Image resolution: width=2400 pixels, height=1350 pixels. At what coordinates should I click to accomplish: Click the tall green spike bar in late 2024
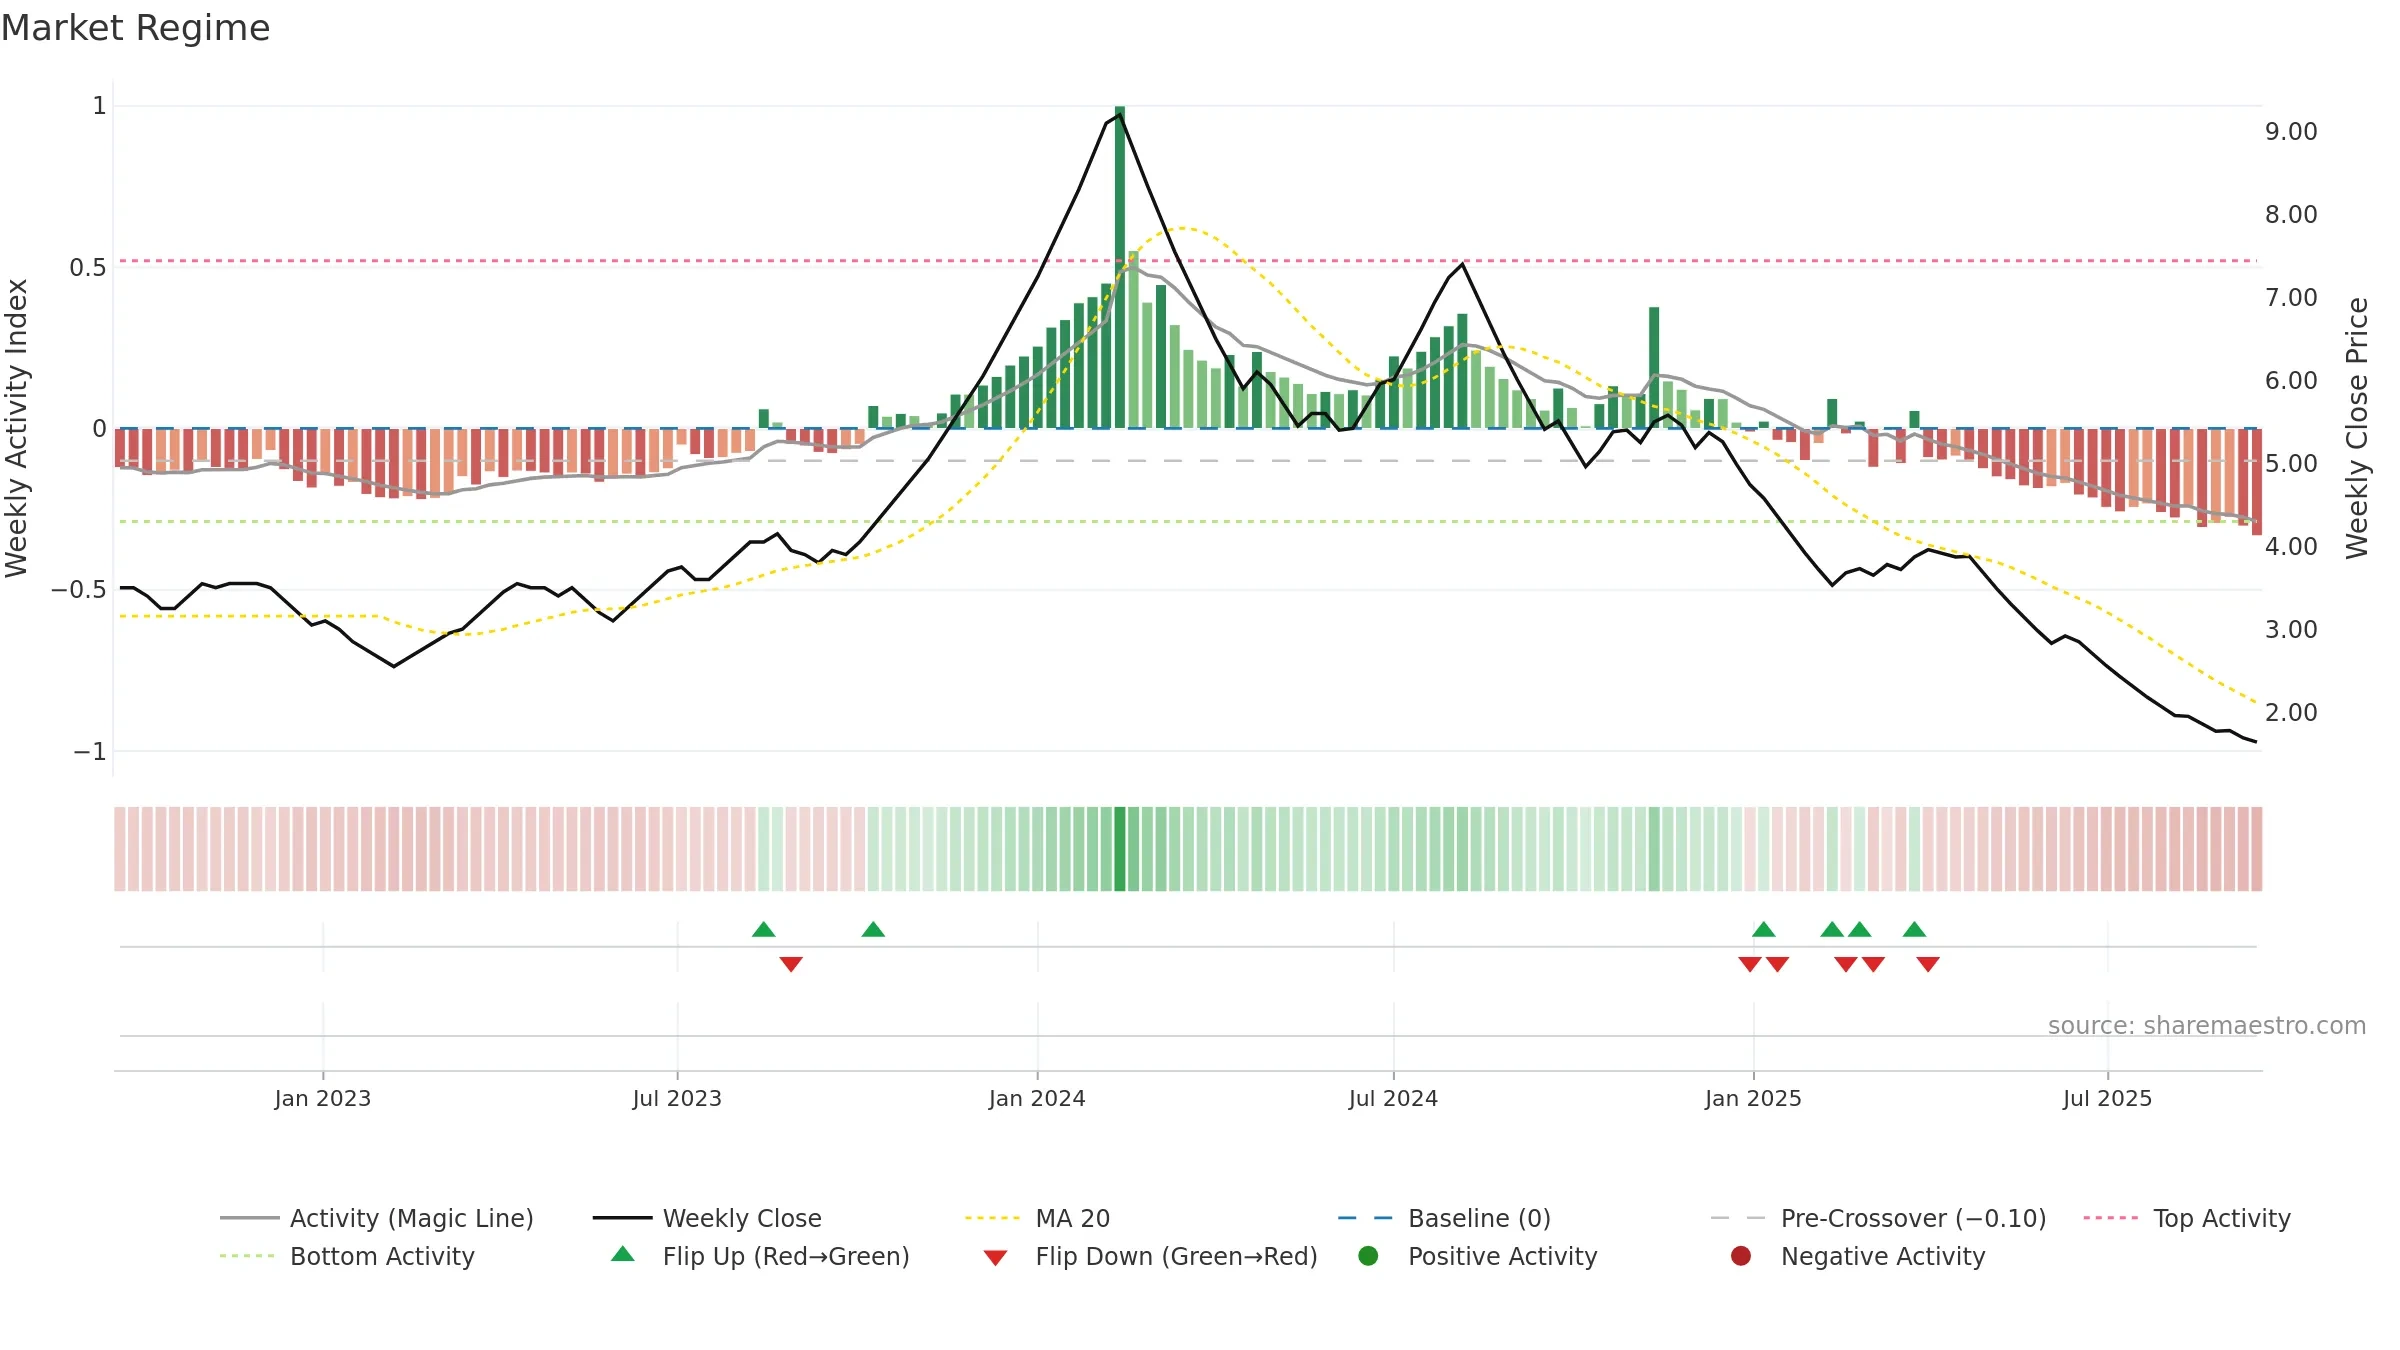click(x=1654, y=368)
